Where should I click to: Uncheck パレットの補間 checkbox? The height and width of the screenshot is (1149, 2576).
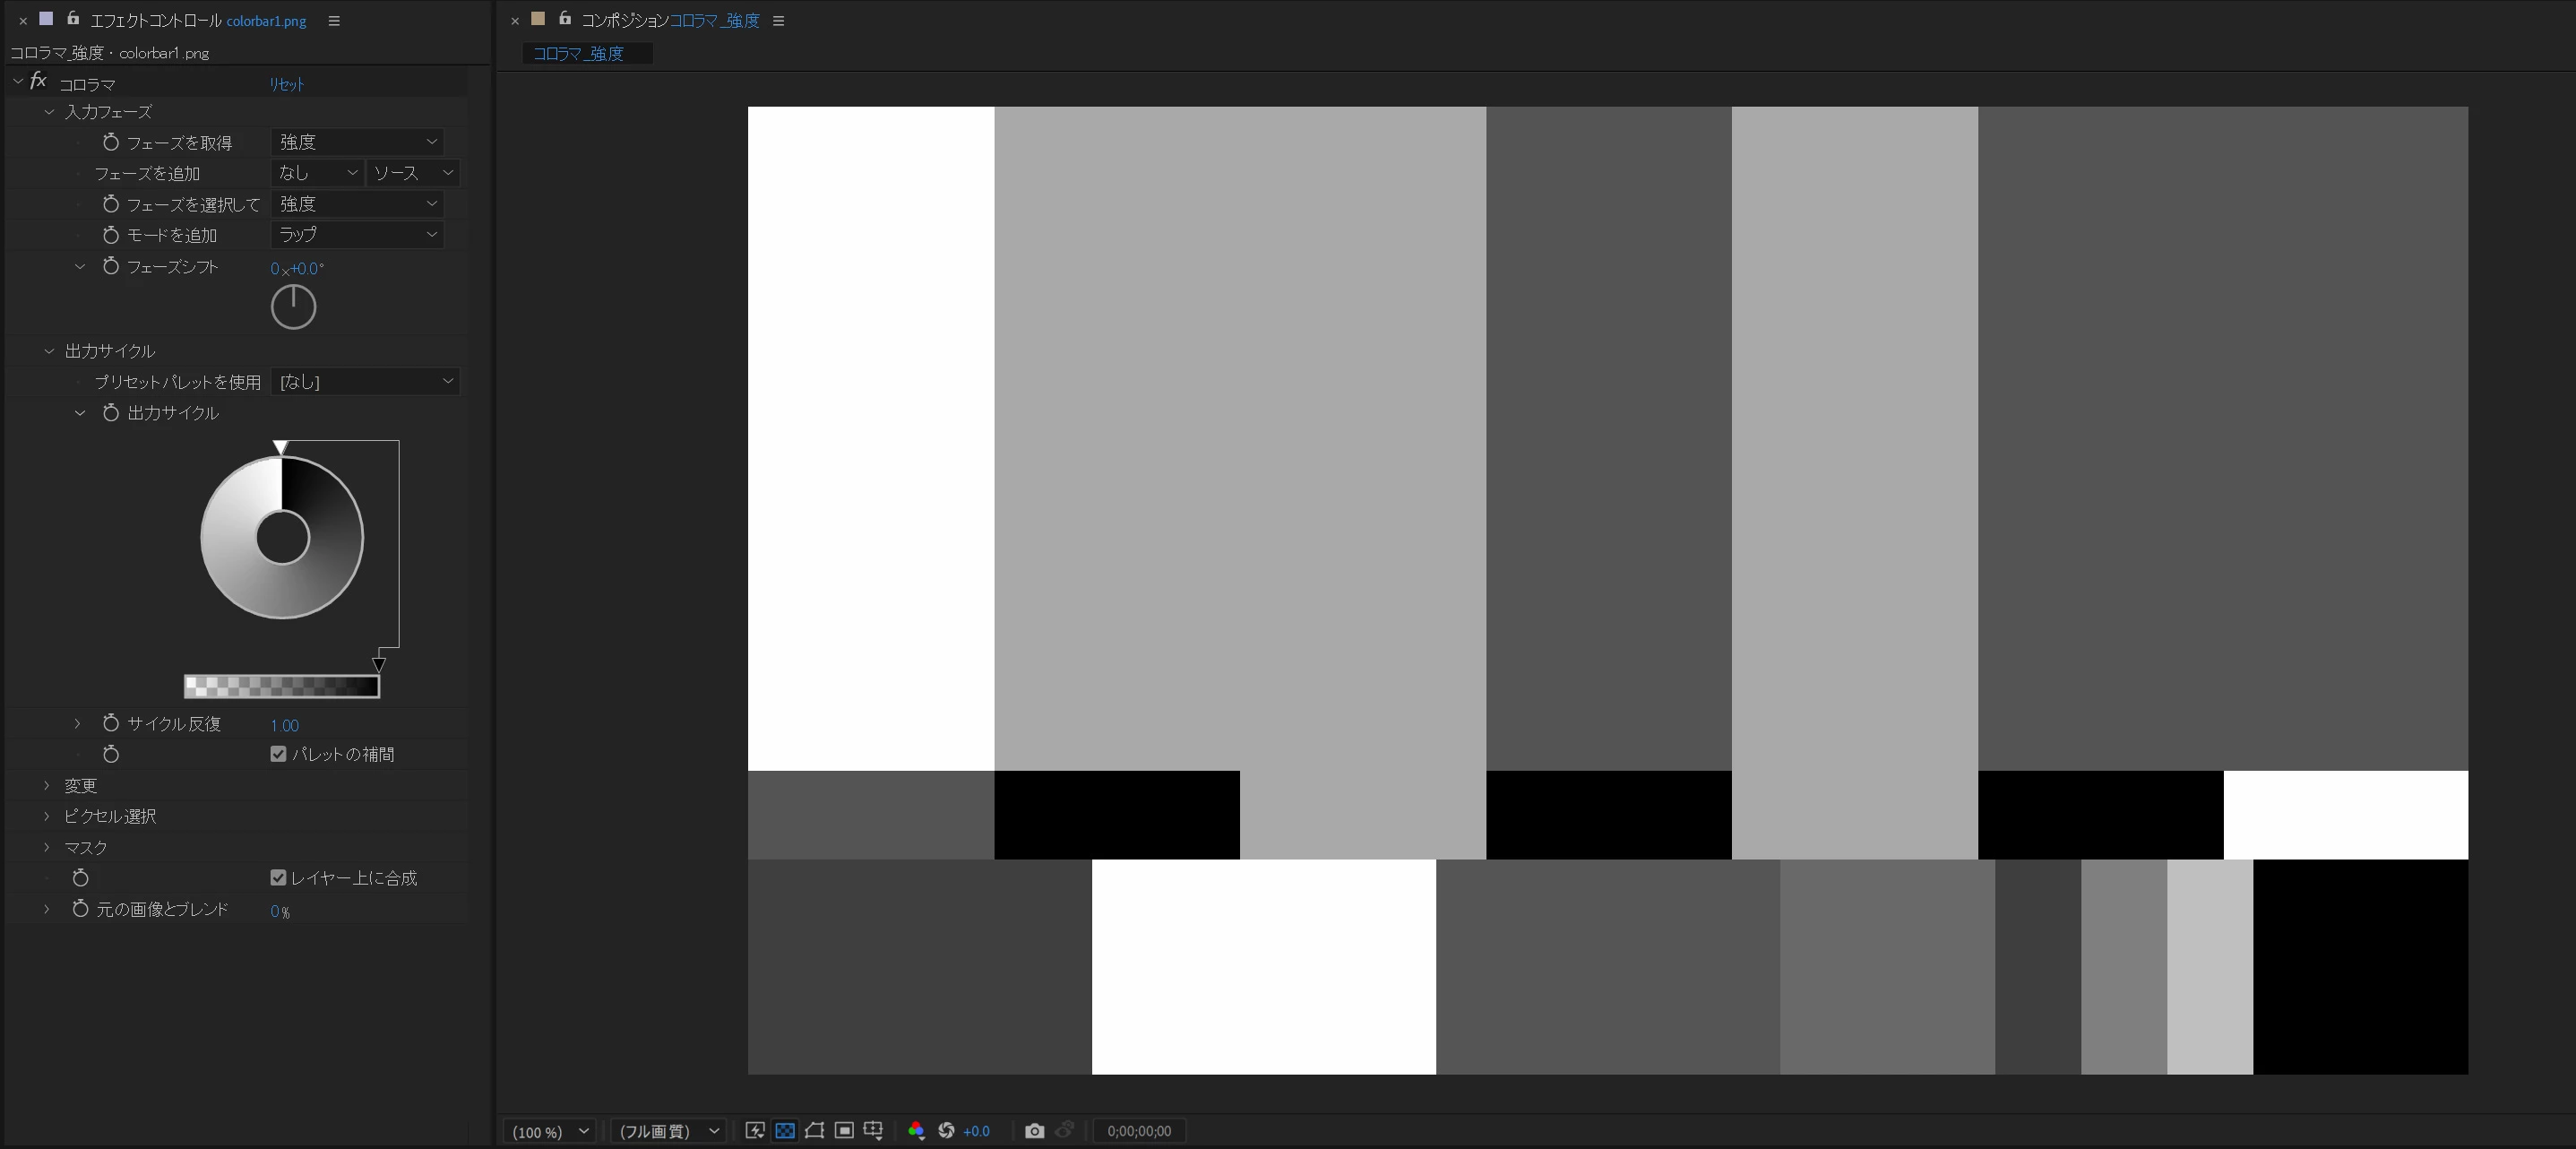click(x=278, y=754)
